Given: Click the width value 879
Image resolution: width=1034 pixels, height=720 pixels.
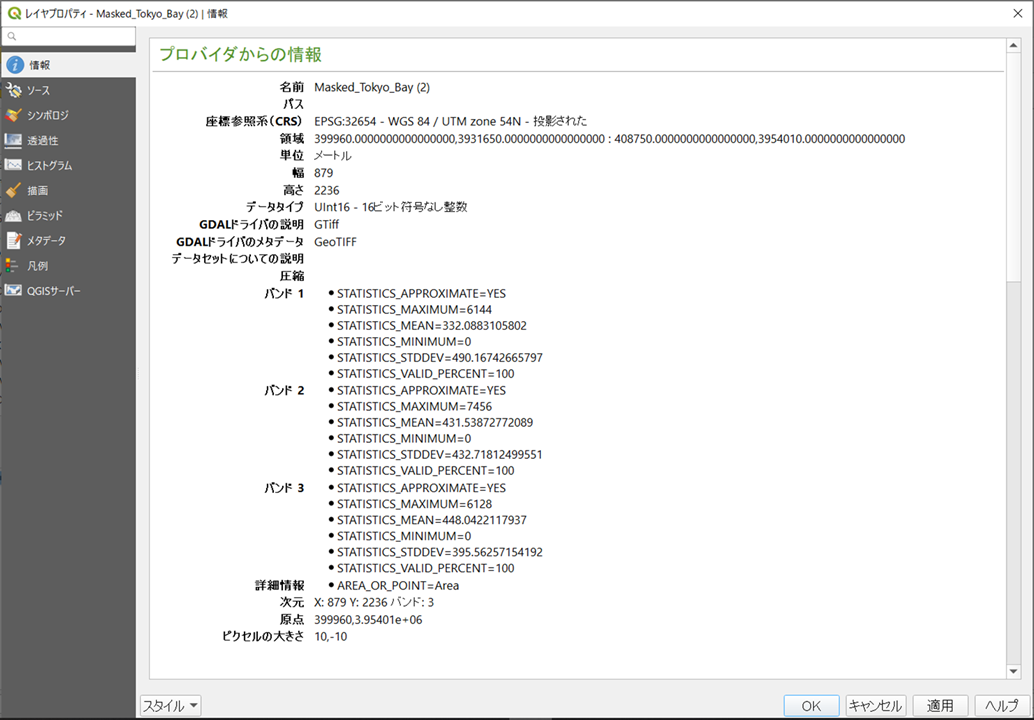Looking at the screenshot, I should pos(324,173).
